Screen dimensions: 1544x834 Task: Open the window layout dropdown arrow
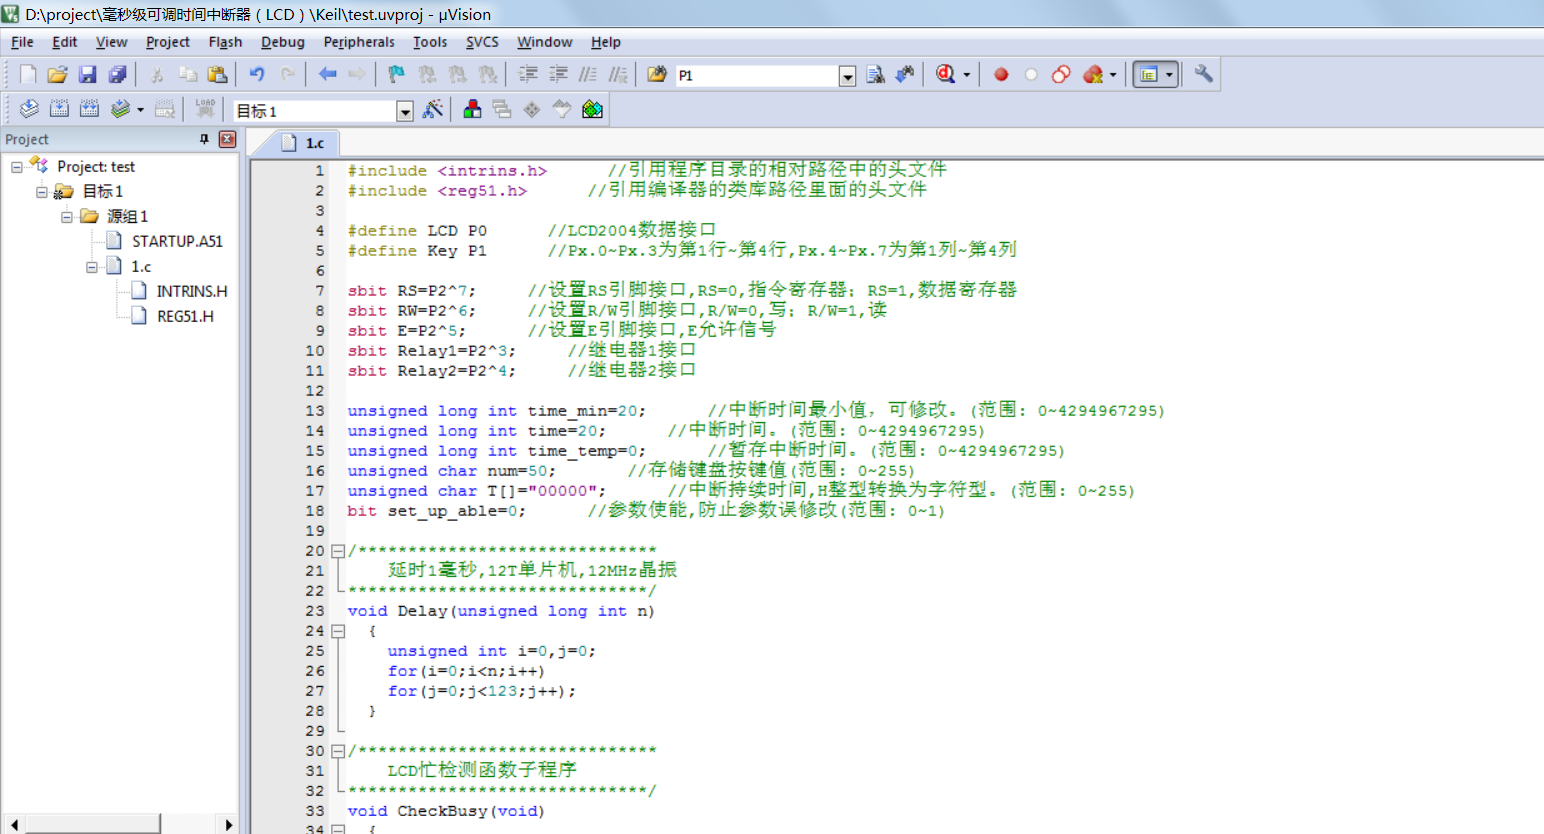(x=1169, y=75)
